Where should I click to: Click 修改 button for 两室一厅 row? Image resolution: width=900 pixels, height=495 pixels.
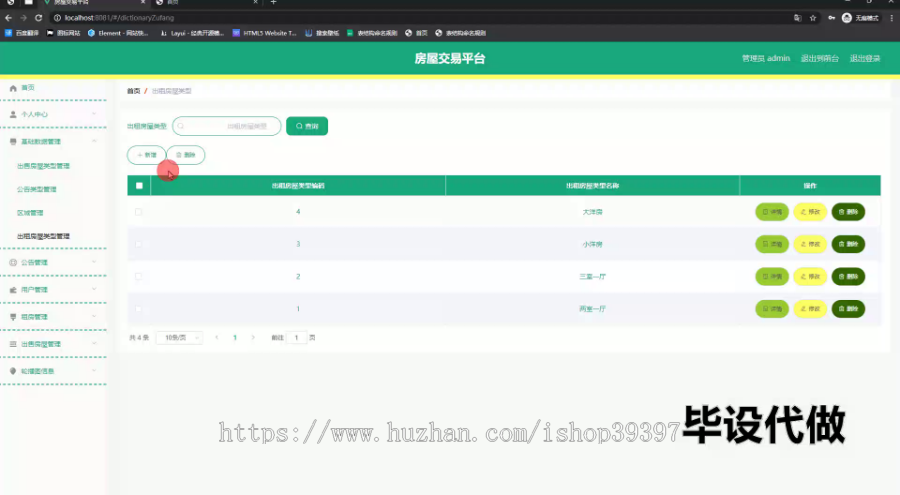[x=810, y=309]
